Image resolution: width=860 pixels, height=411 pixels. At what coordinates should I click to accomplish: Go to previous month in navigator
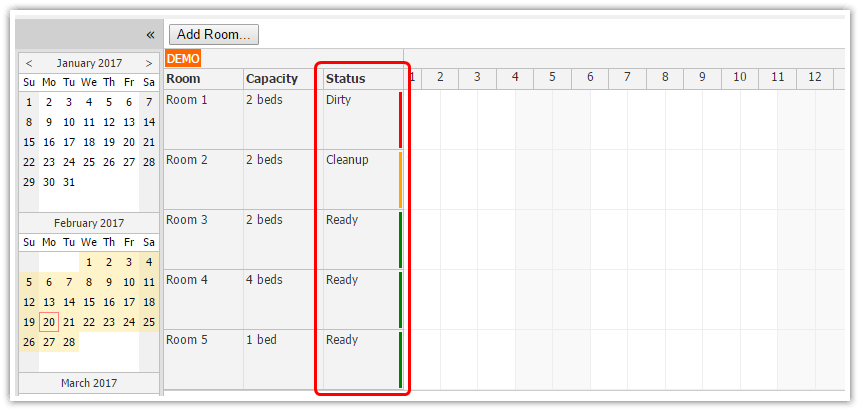coord(29,63)
